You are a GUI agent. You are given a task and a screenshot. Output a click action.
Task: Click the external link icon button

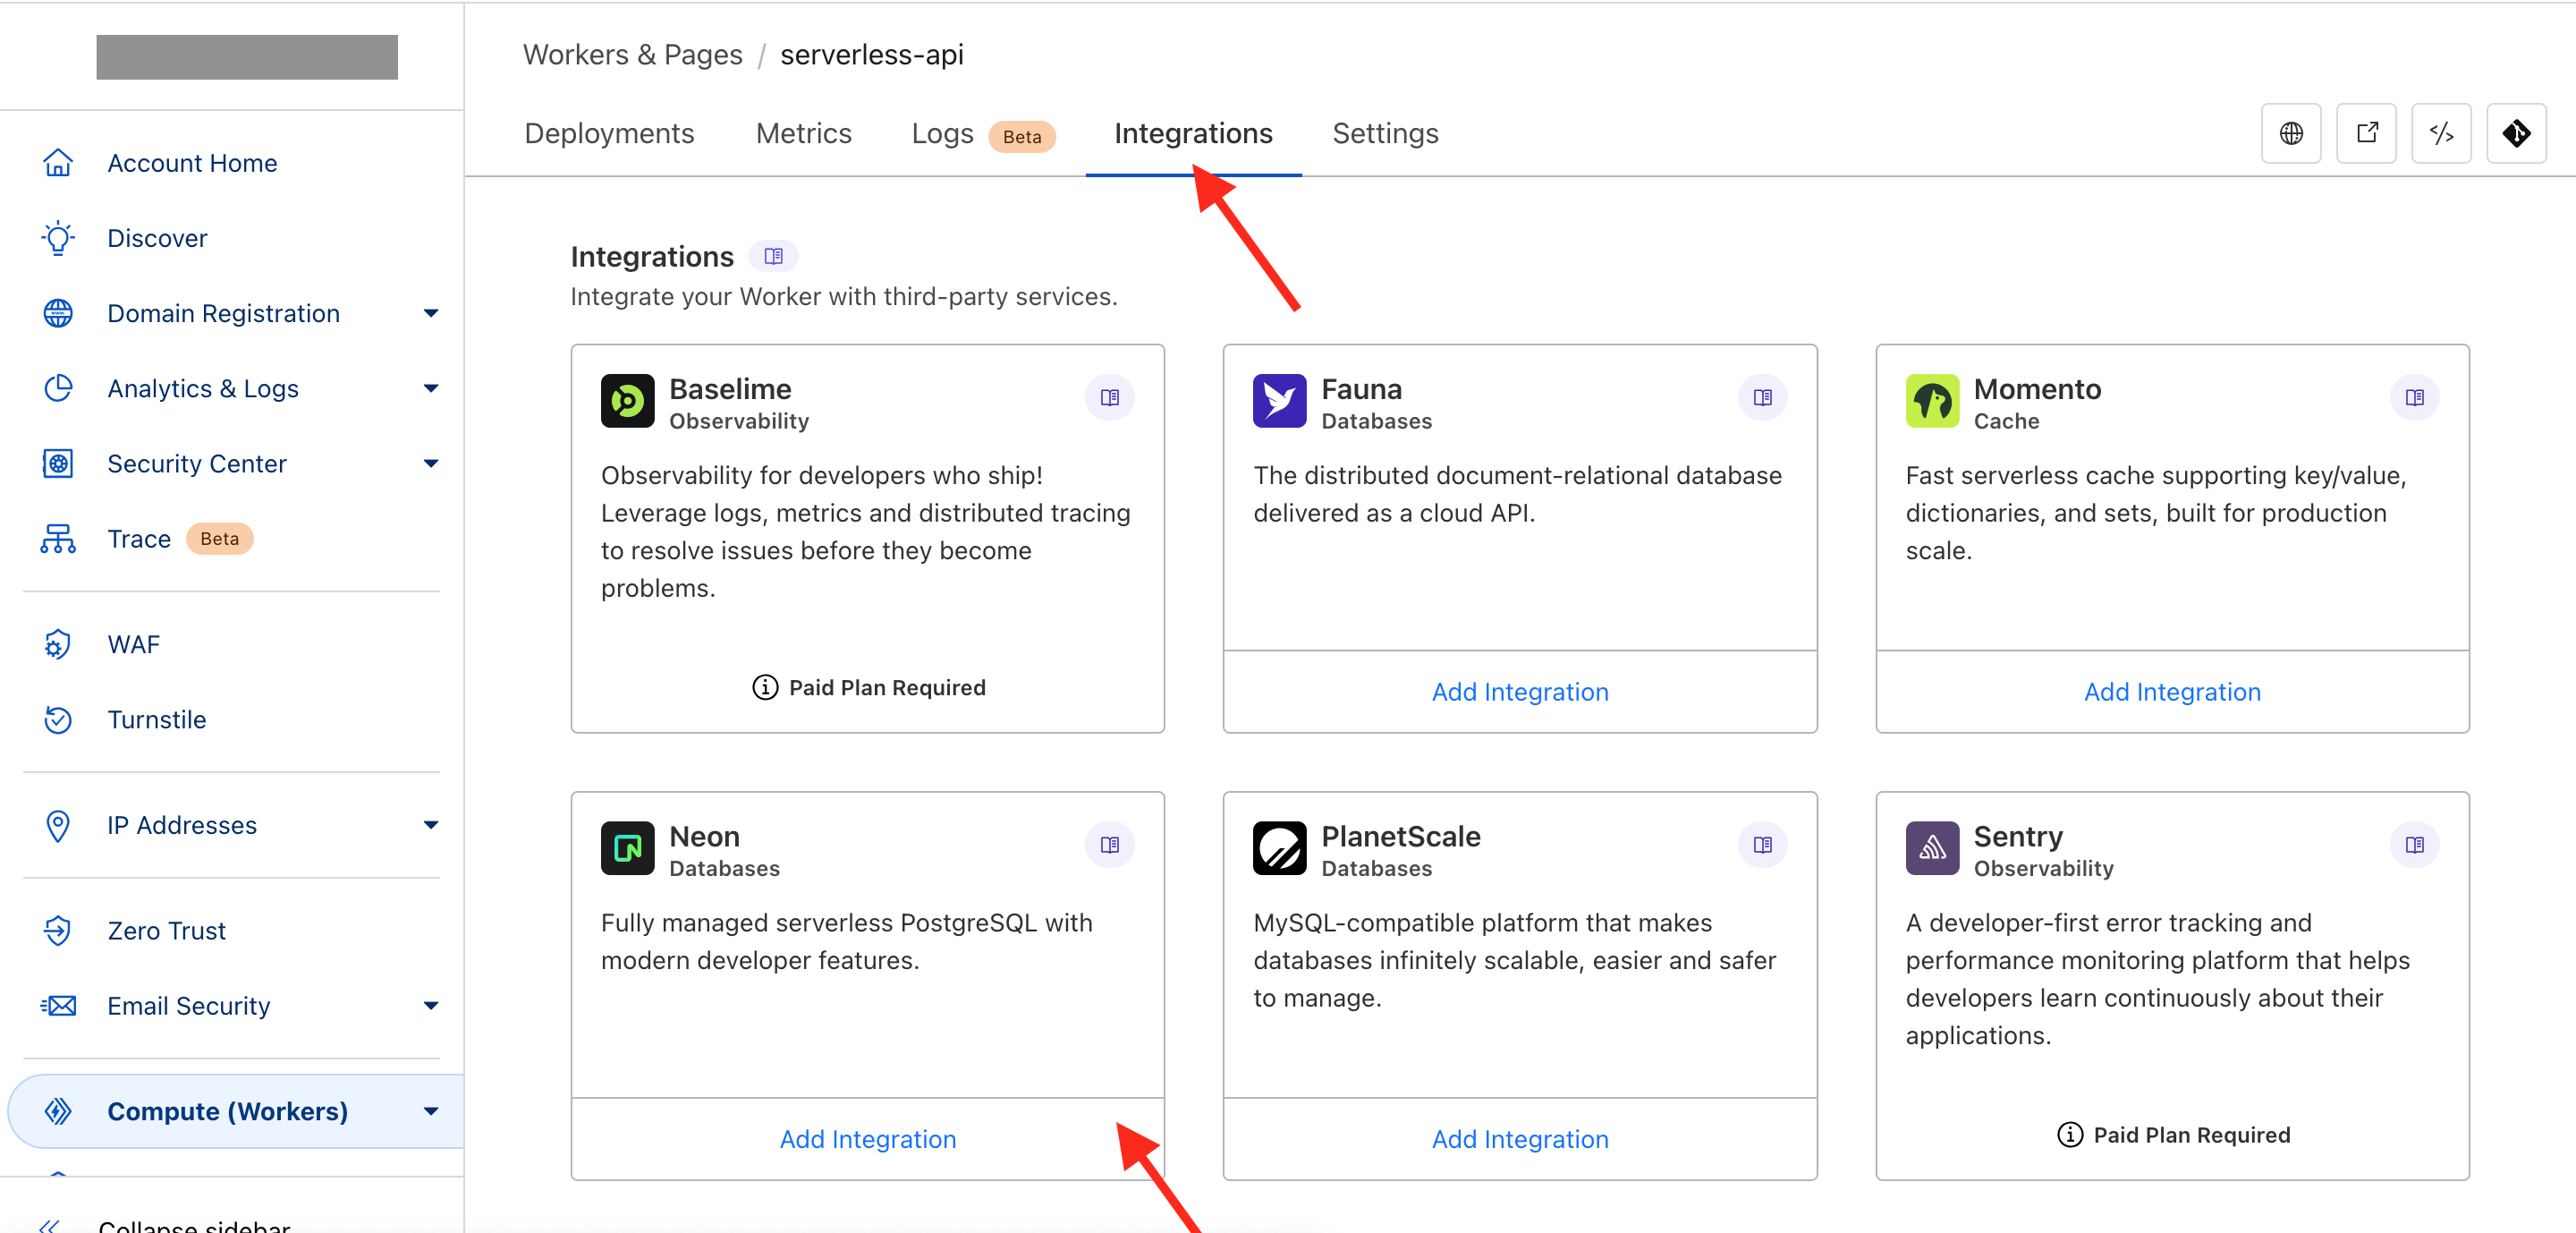pos(2366,132)
